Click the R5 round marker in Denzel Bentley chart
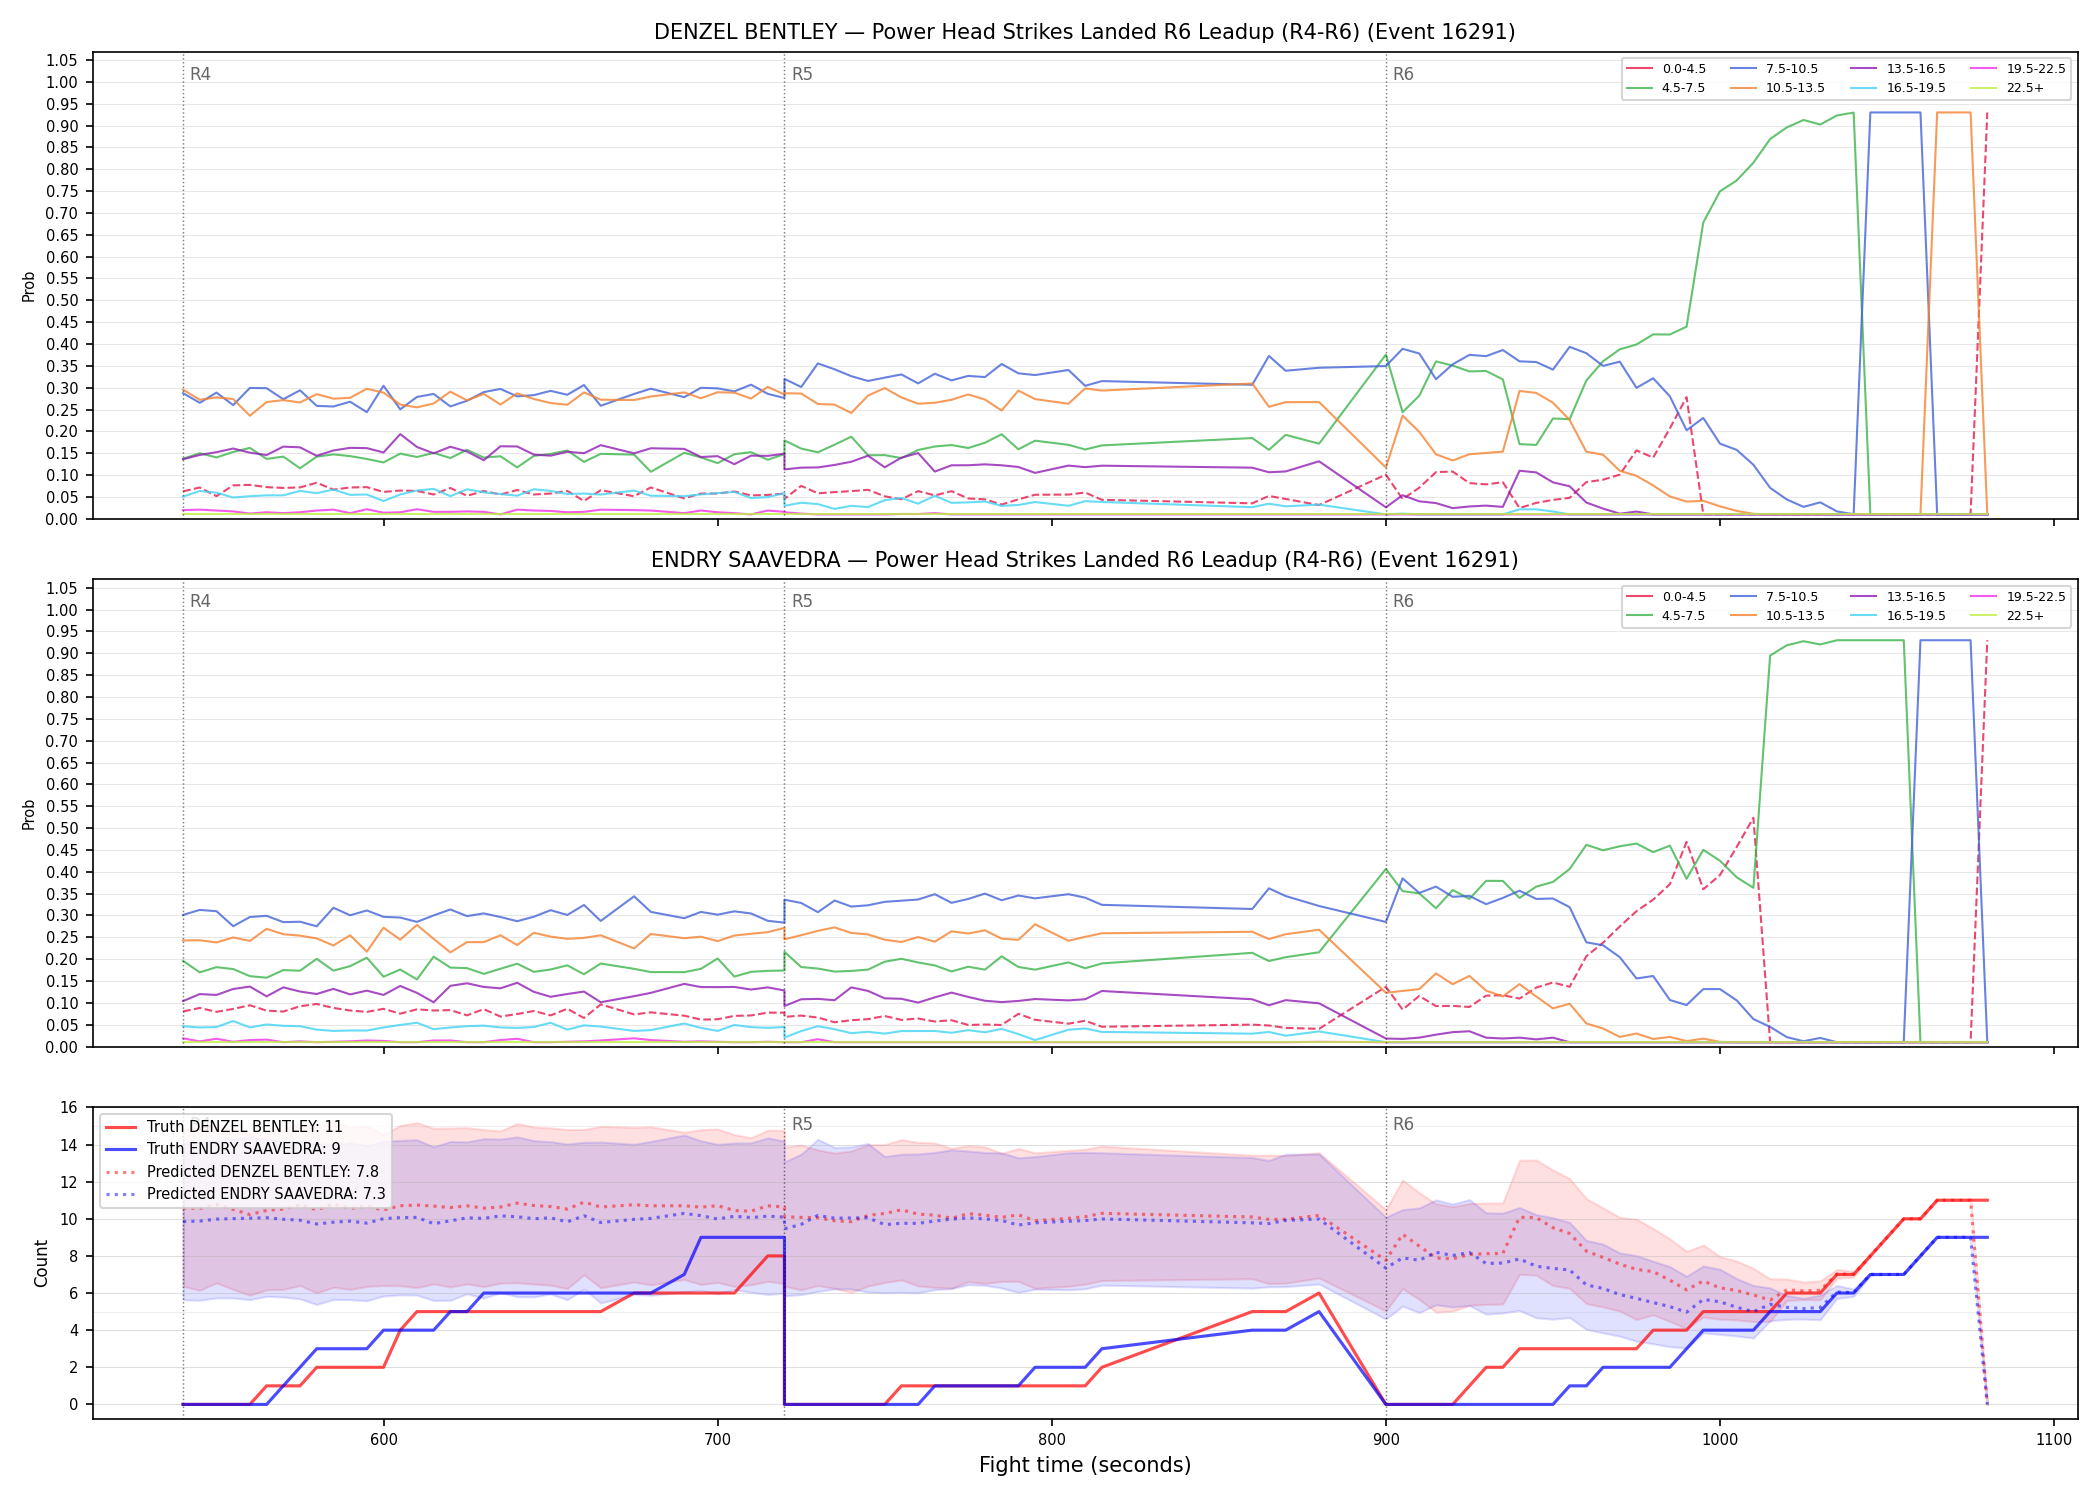 click(802, 74)
